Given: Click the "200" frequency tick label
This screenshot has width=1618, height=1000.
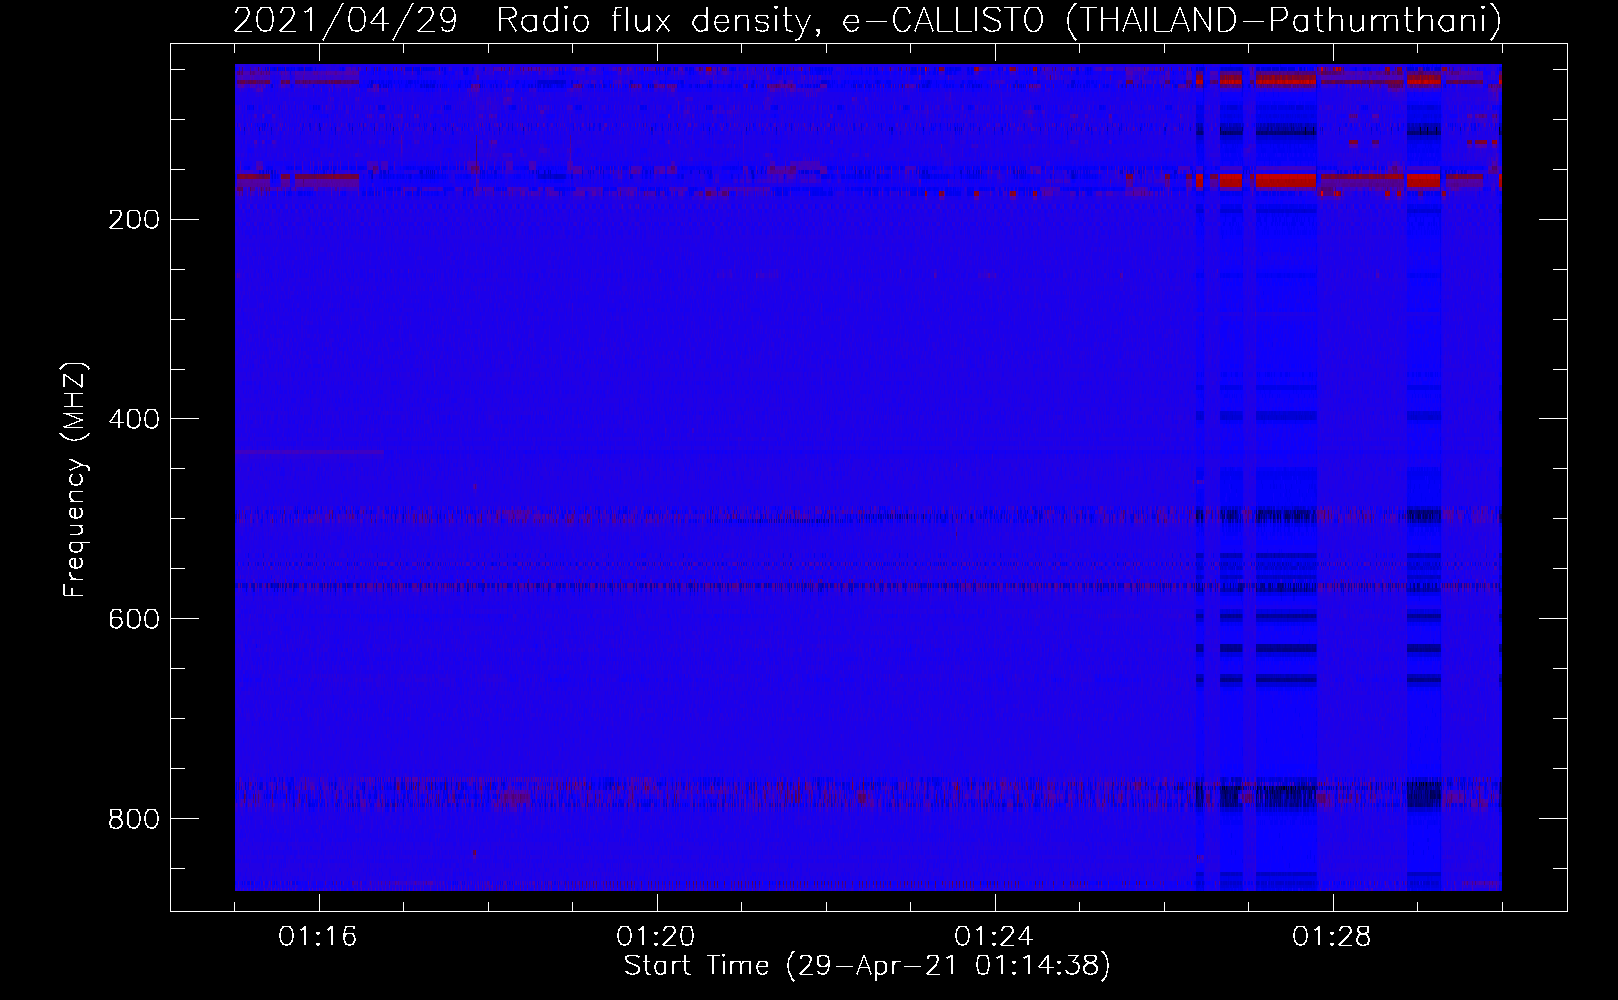Looking at the screenshot, I should (x=133, y=220).
